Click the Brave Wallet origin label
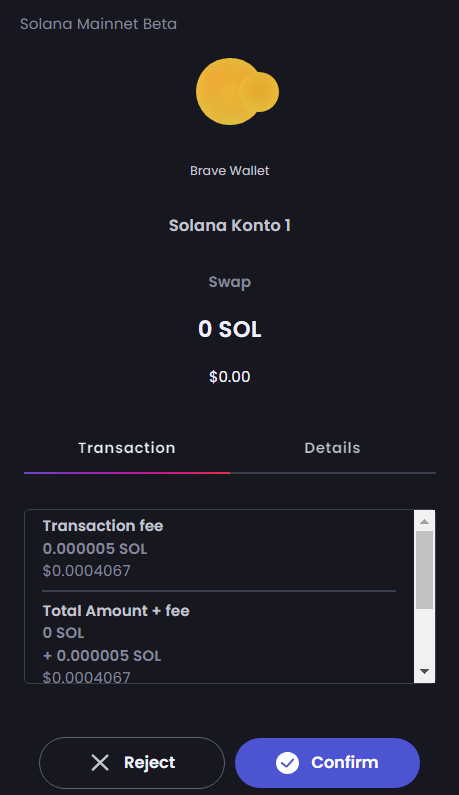Image resolution: width=459 pixels, height=795 pixels. pos(230,171)
